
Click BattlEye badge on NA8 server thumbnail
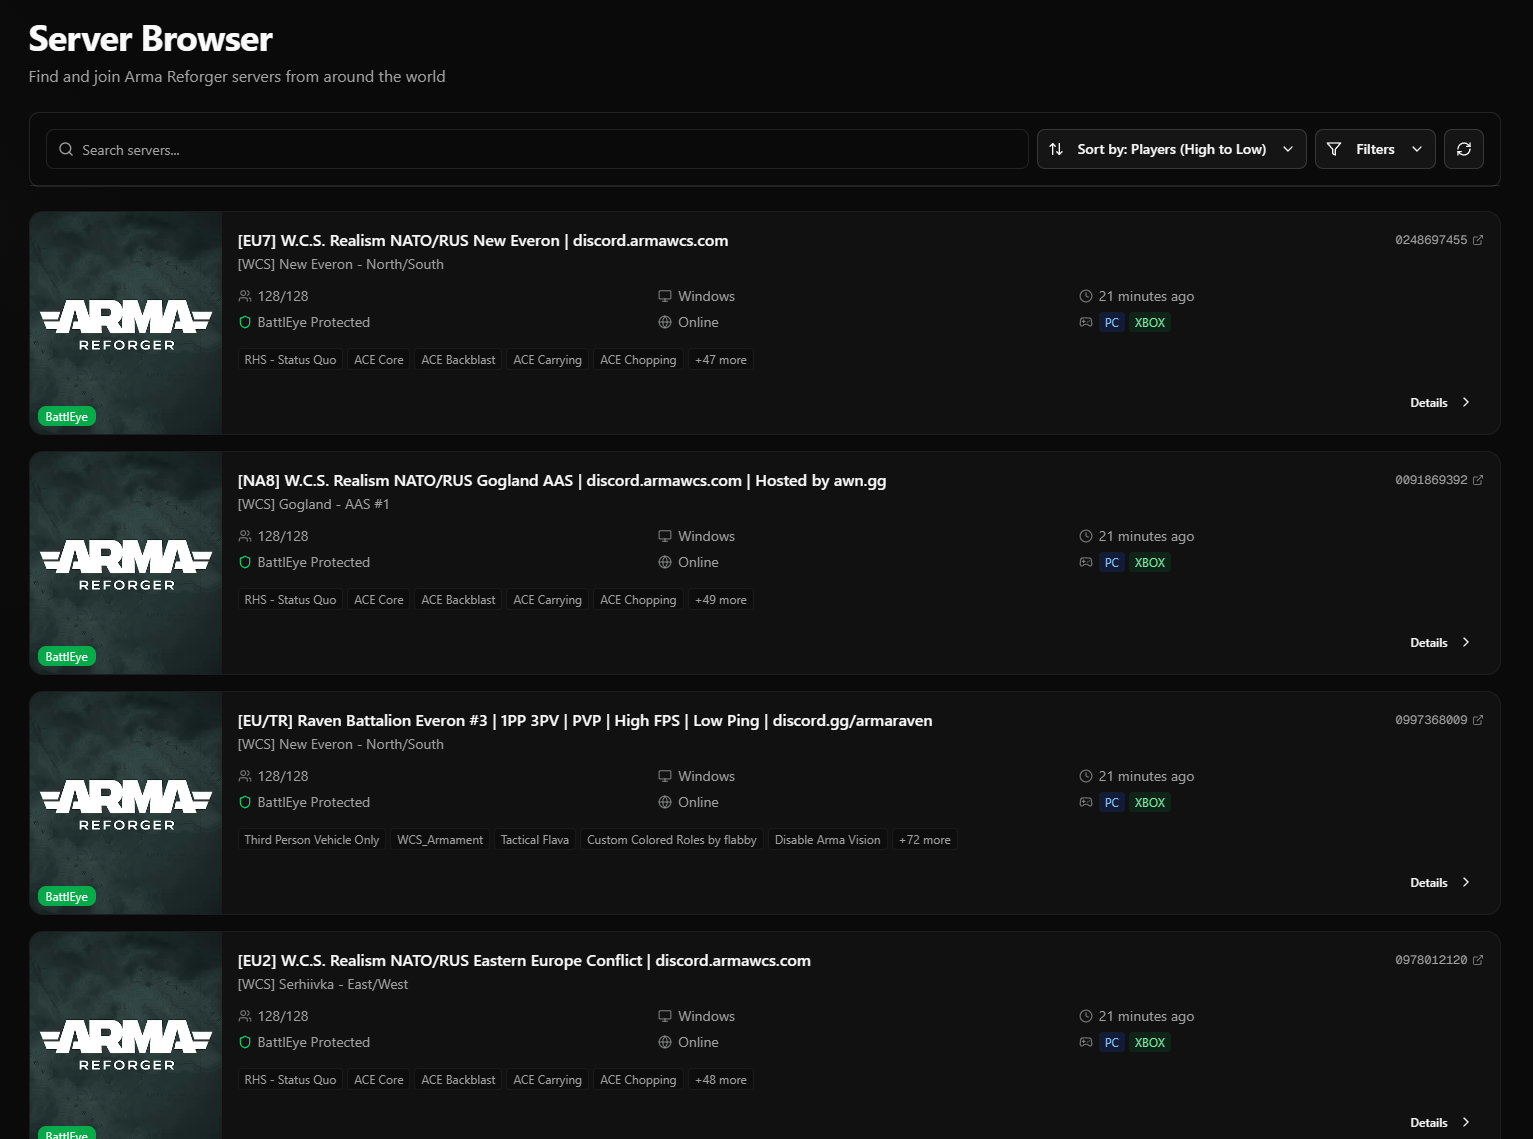[x=67, y=657]
